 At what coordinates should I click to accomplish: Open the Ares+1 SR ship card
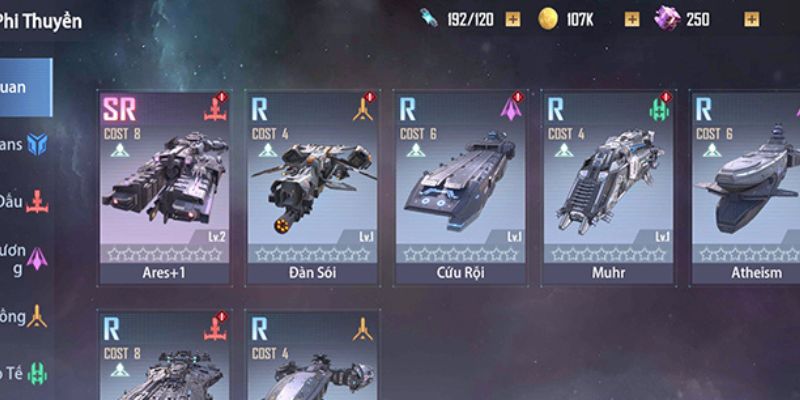(x=164, y=188)
